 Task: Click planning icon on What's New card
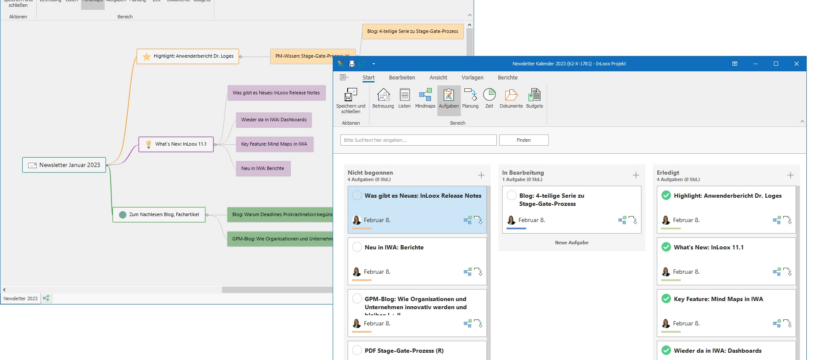coord(787,272)
